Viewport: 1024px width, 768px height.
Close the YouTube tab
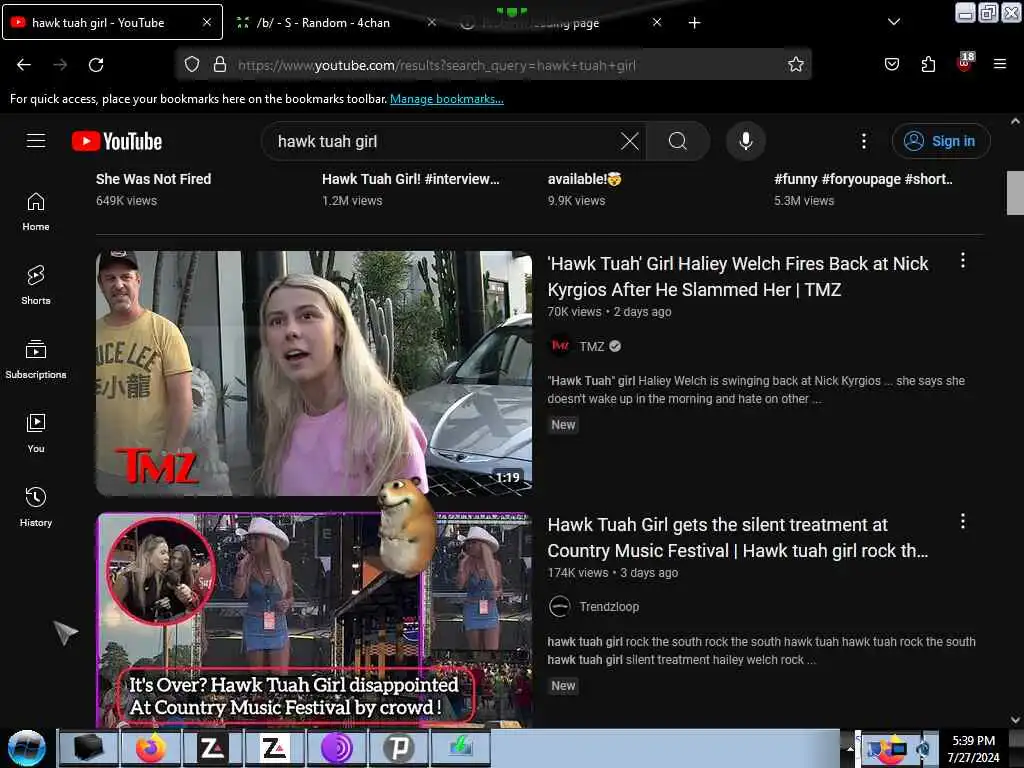[x=207, y=22]
